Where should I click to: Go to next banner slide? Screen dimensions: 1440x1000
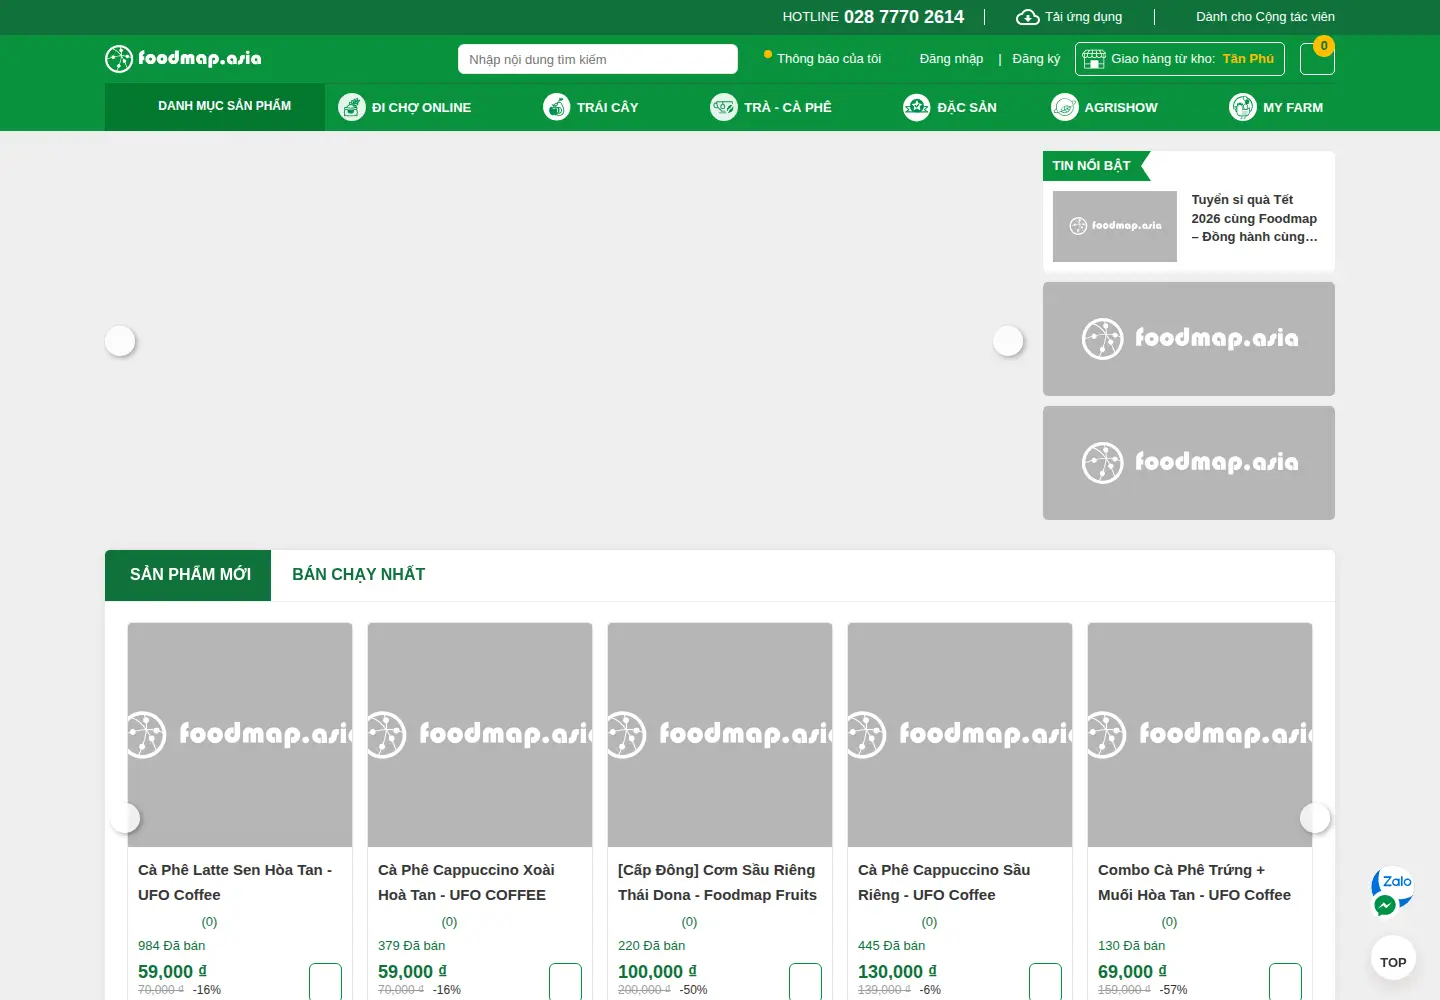pyautogui.click(x=1008, y=341)
